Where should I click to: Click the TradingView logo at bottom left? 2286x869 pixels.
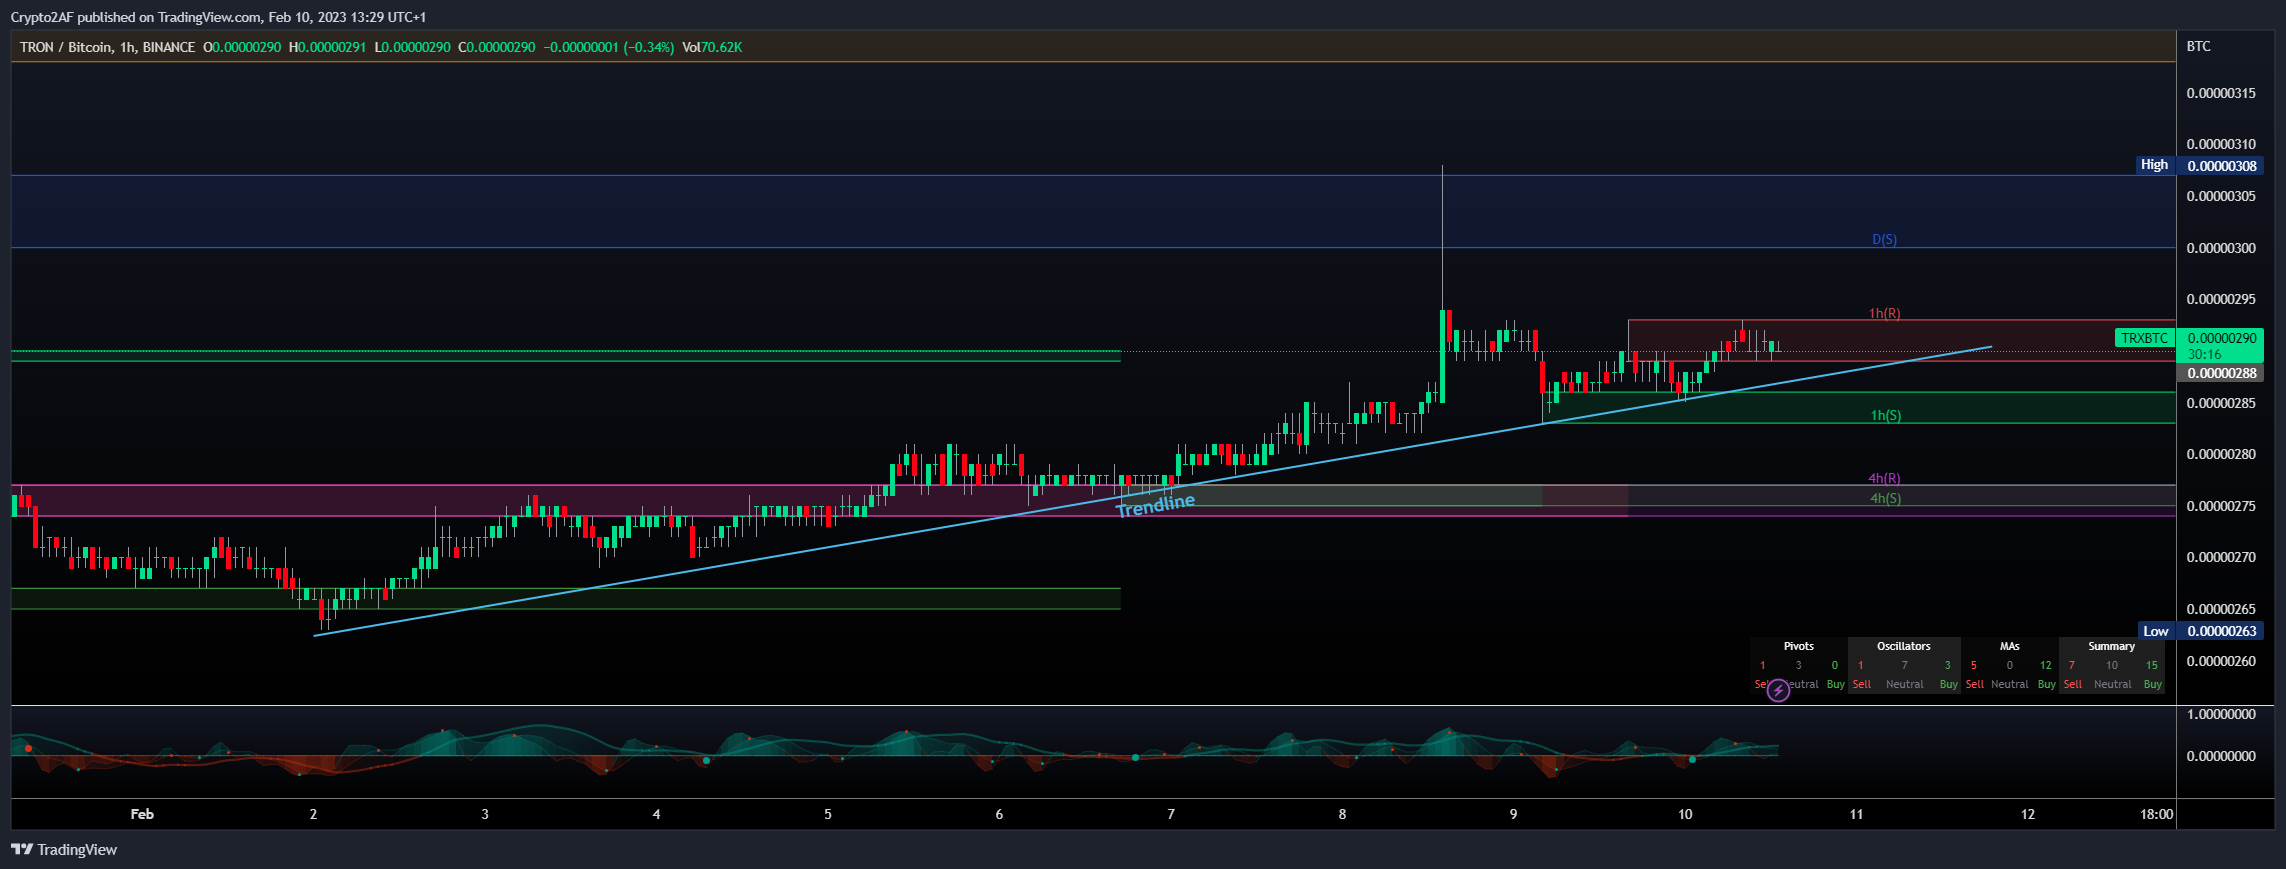64,850
